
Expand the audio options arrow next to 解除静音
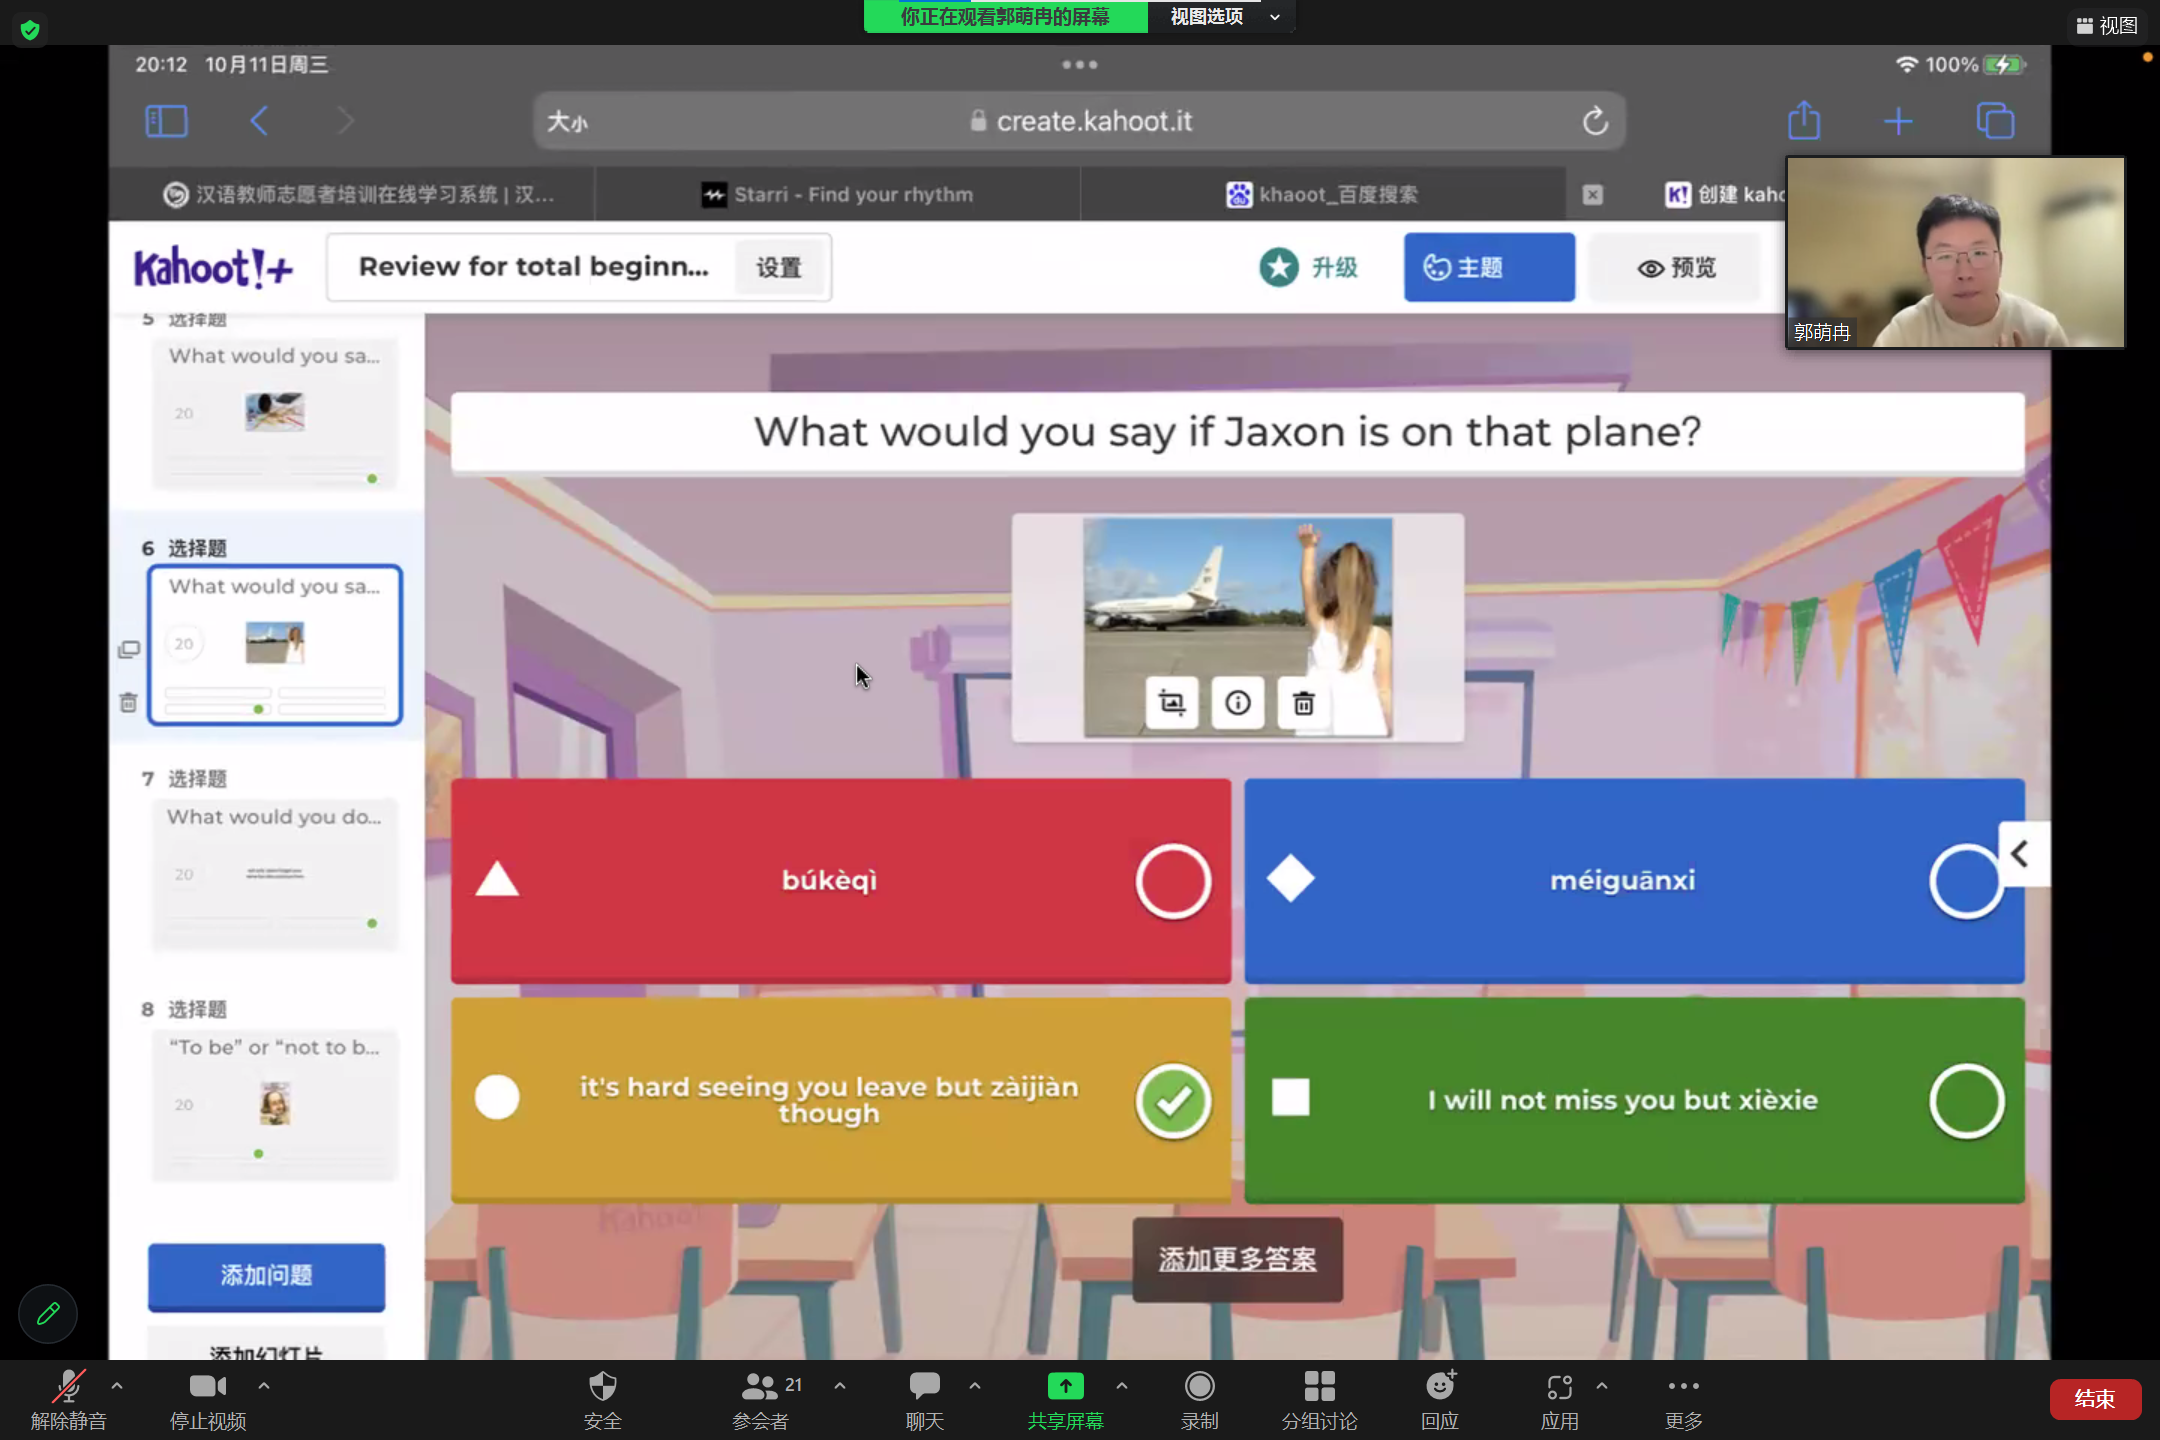(117, 1386)
